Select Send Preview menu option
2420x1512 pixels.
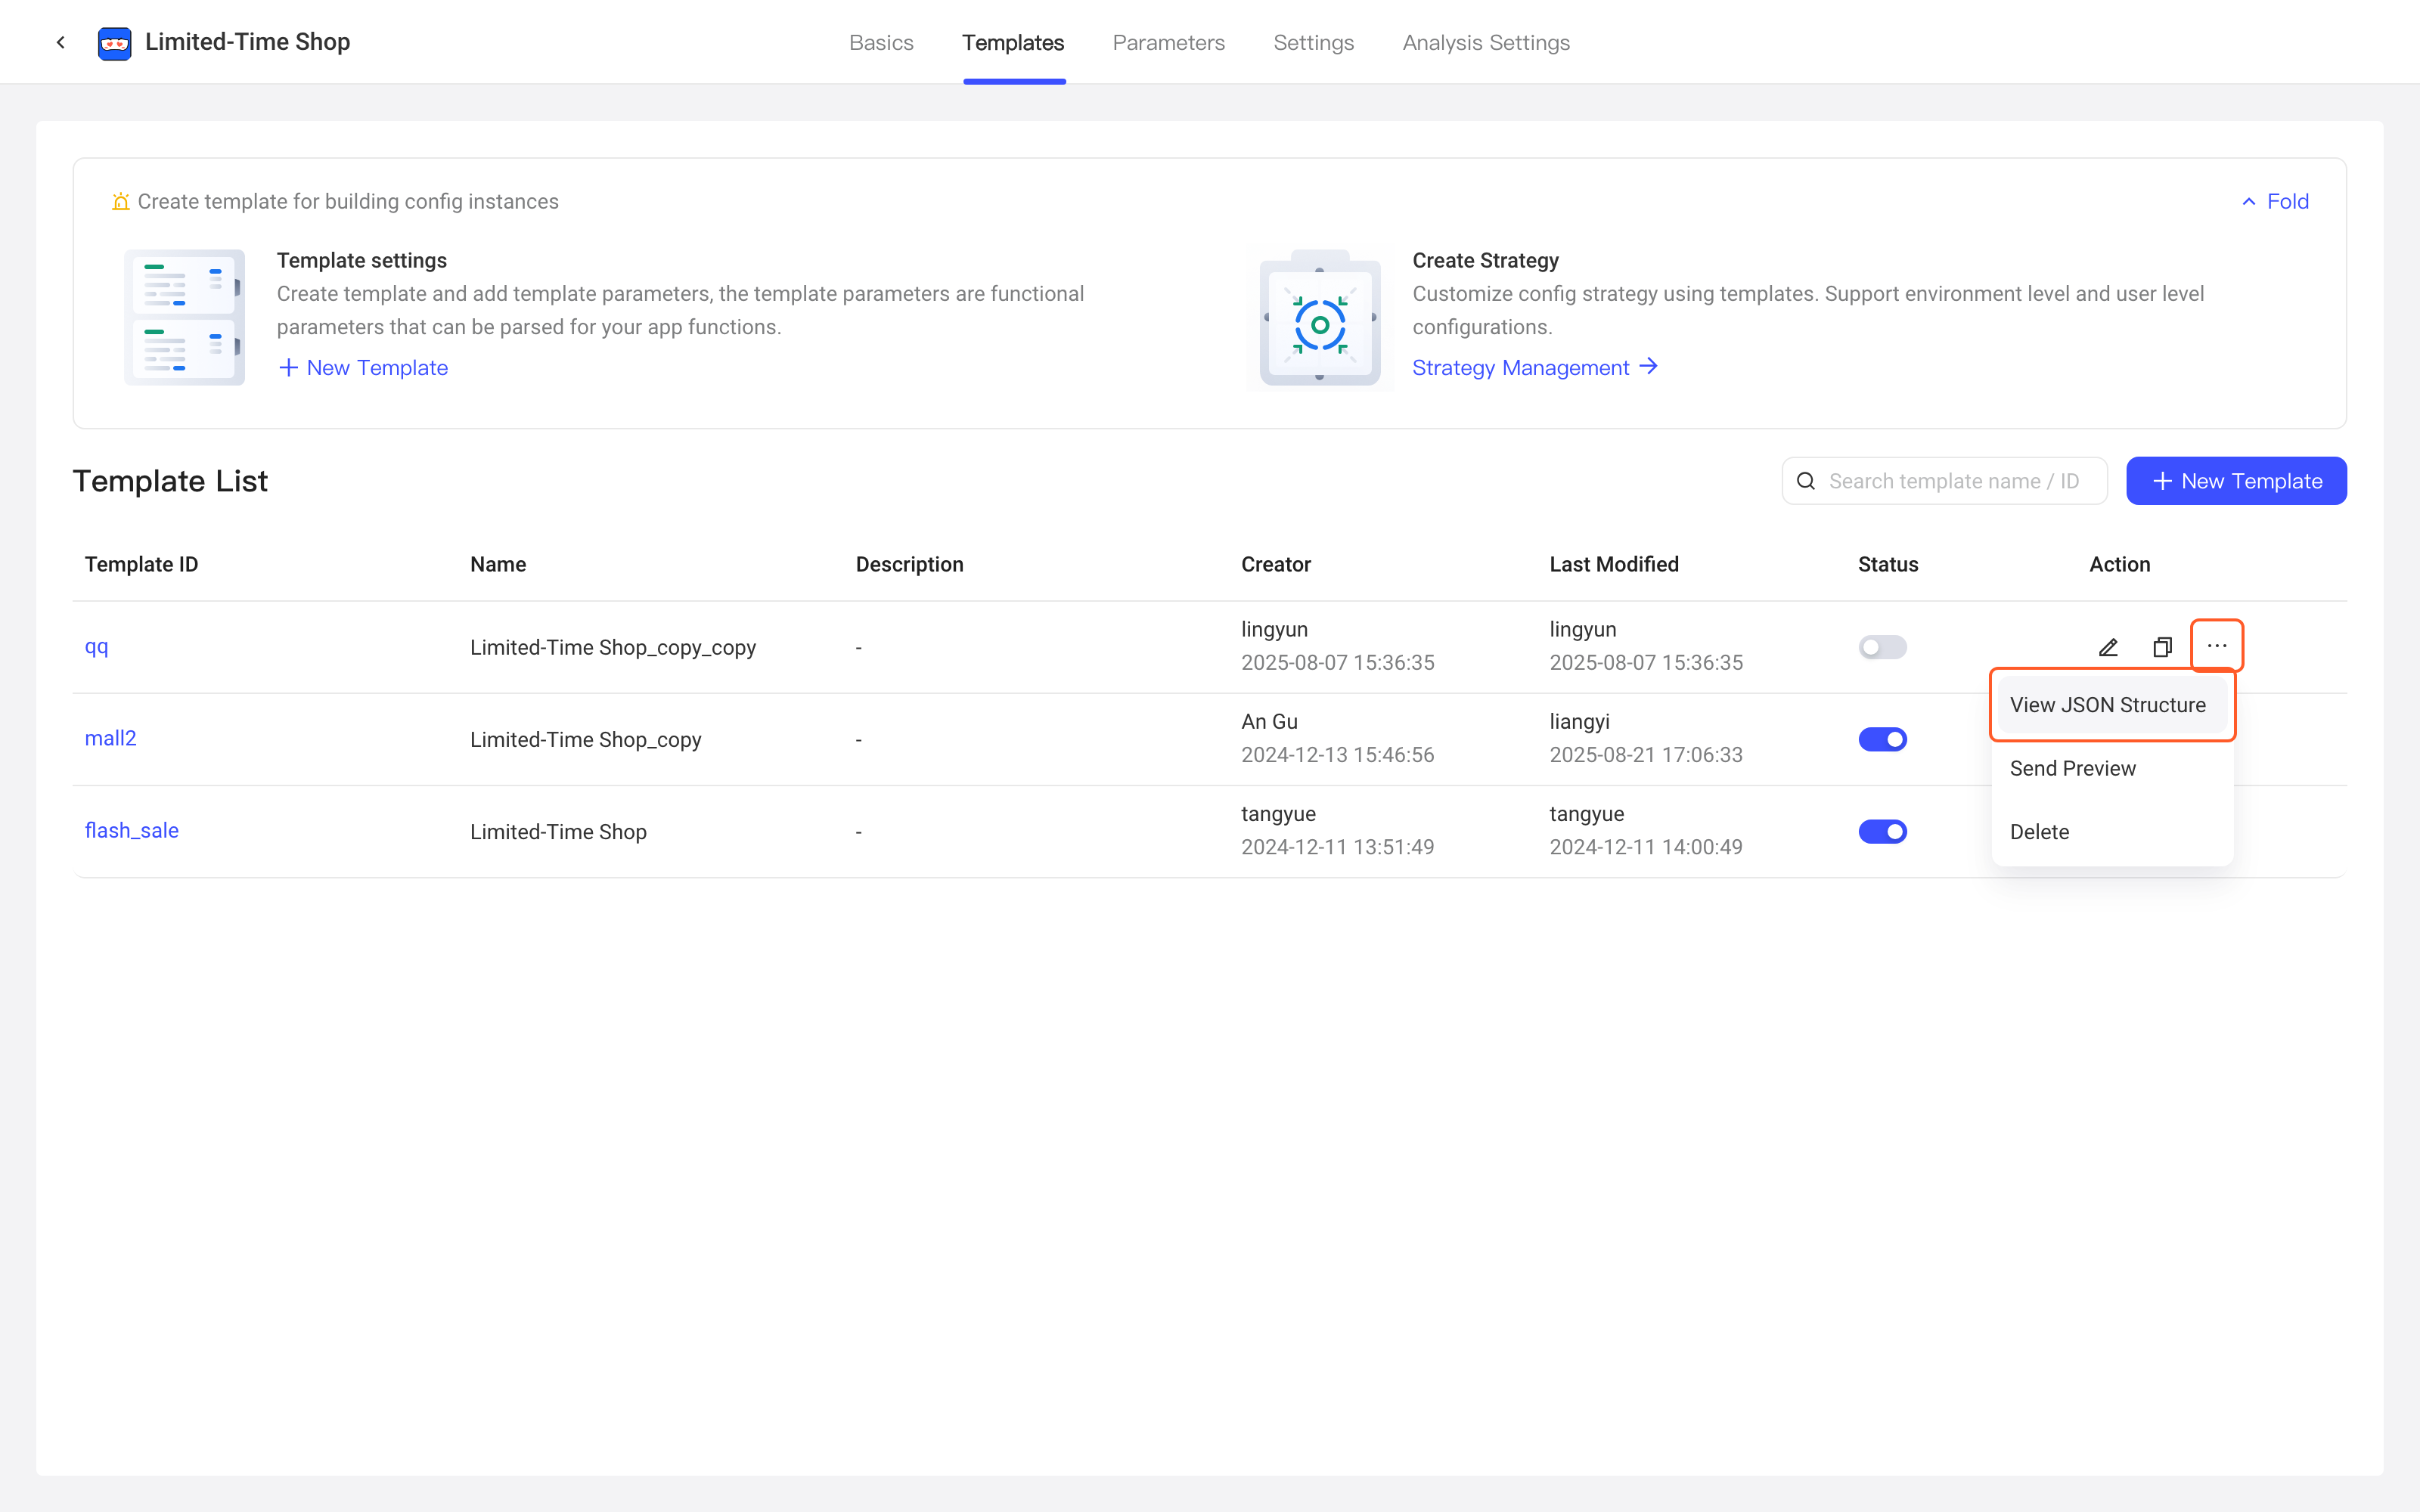[x=2112, y=768]
